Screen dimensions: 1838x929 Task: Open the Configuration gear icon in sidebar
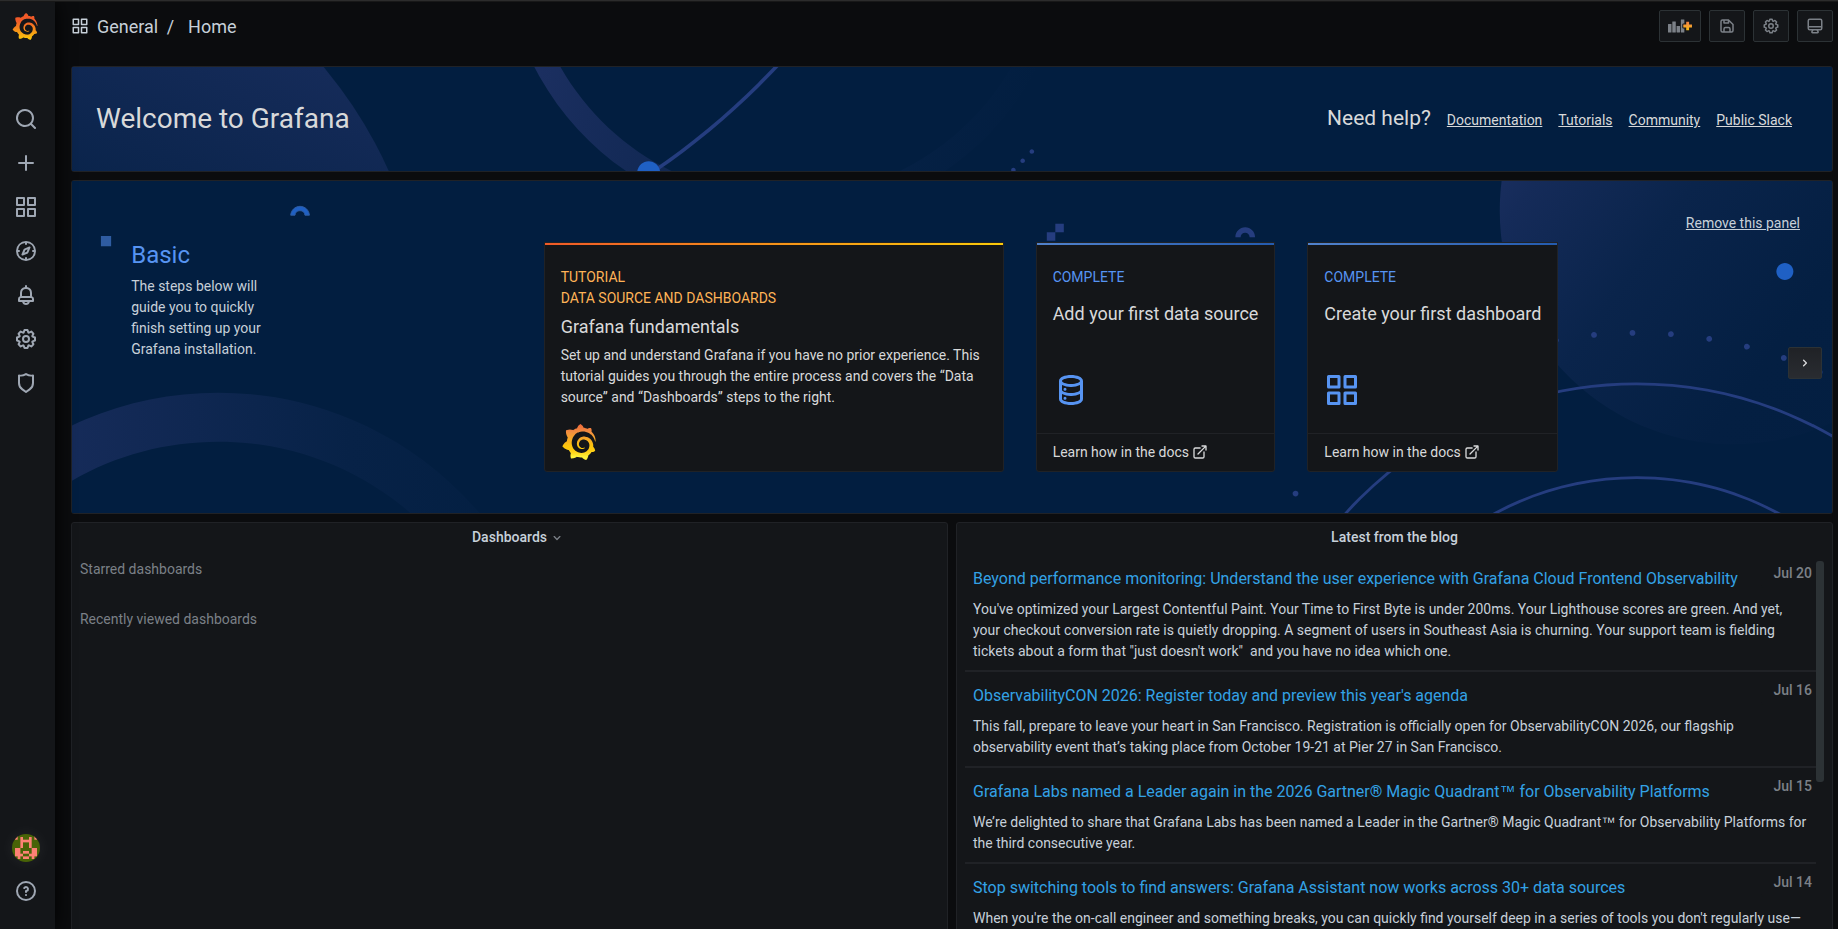tap(26, 339)
